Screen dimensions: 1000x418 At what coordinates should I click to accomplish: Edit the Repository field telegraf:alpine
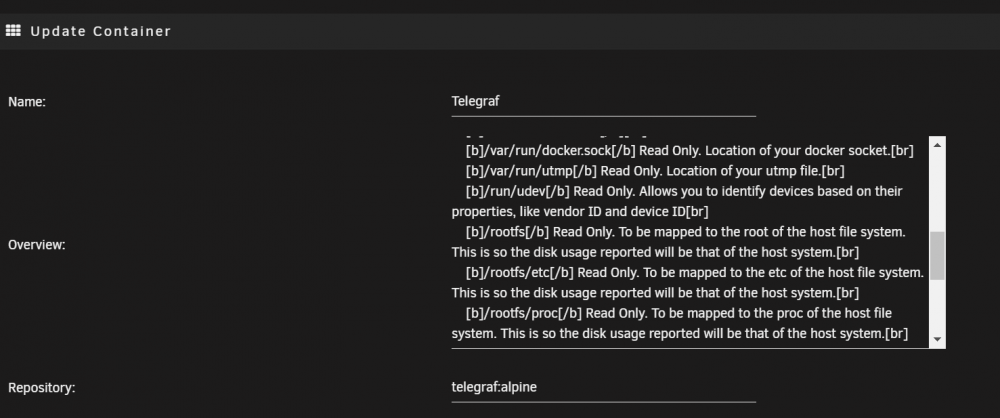tap(603, 387)
